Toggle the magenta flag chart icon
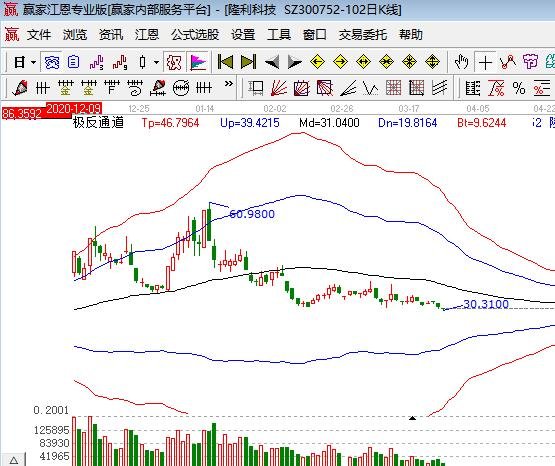 198,63
